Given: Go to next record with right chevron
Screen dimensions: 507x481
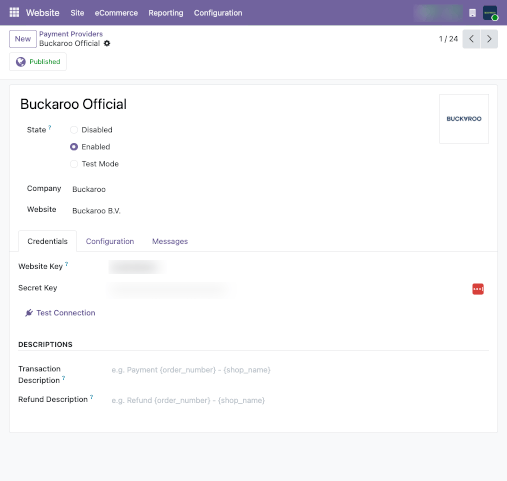Looking at the screenshot, I should [489, 39].
